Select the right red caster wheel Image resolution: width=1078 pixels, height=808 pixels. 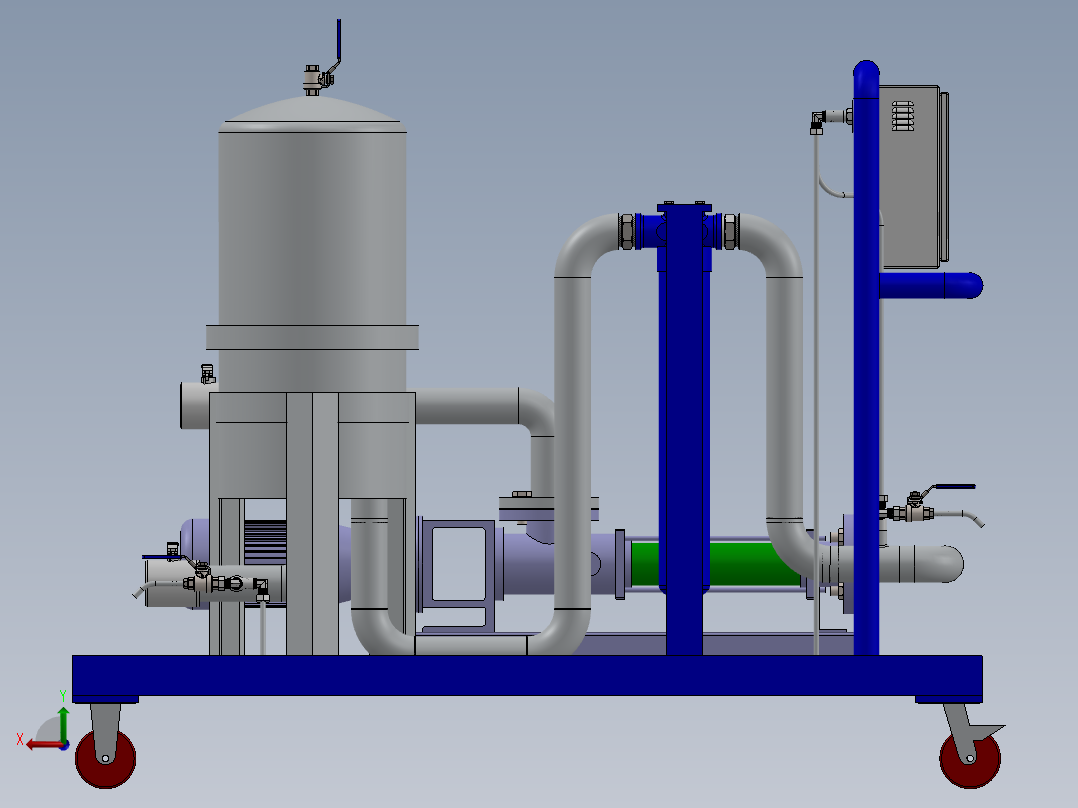tap(970, 759)
